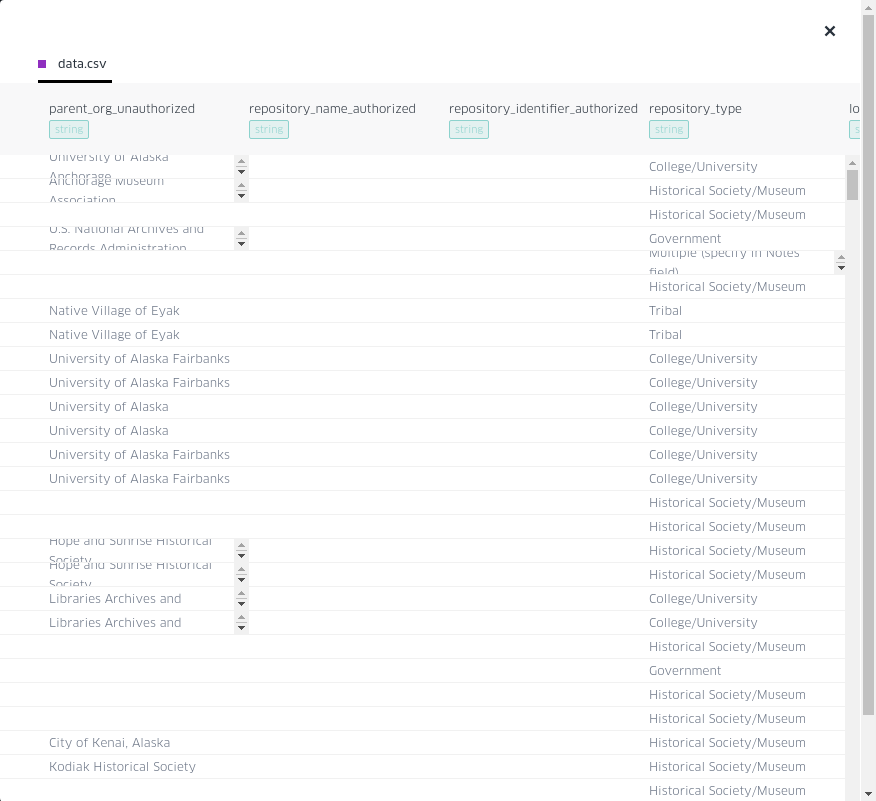Click the up arrow in the Anchorage Museum Association cell
The height and width of the screenshot is (801, 876).
pyautogui.click(x=241, y=186)
